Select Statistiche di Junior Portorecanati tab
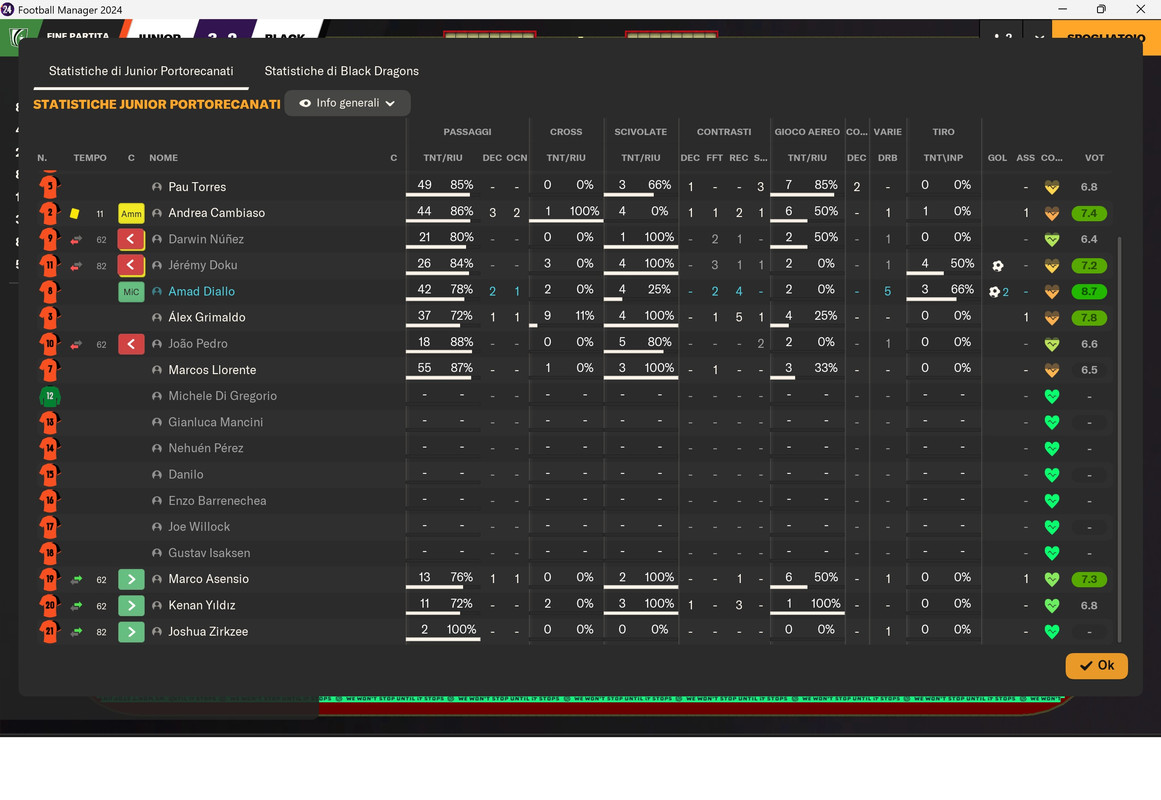This screenshot has width=1161, height=800. (141, 71)
